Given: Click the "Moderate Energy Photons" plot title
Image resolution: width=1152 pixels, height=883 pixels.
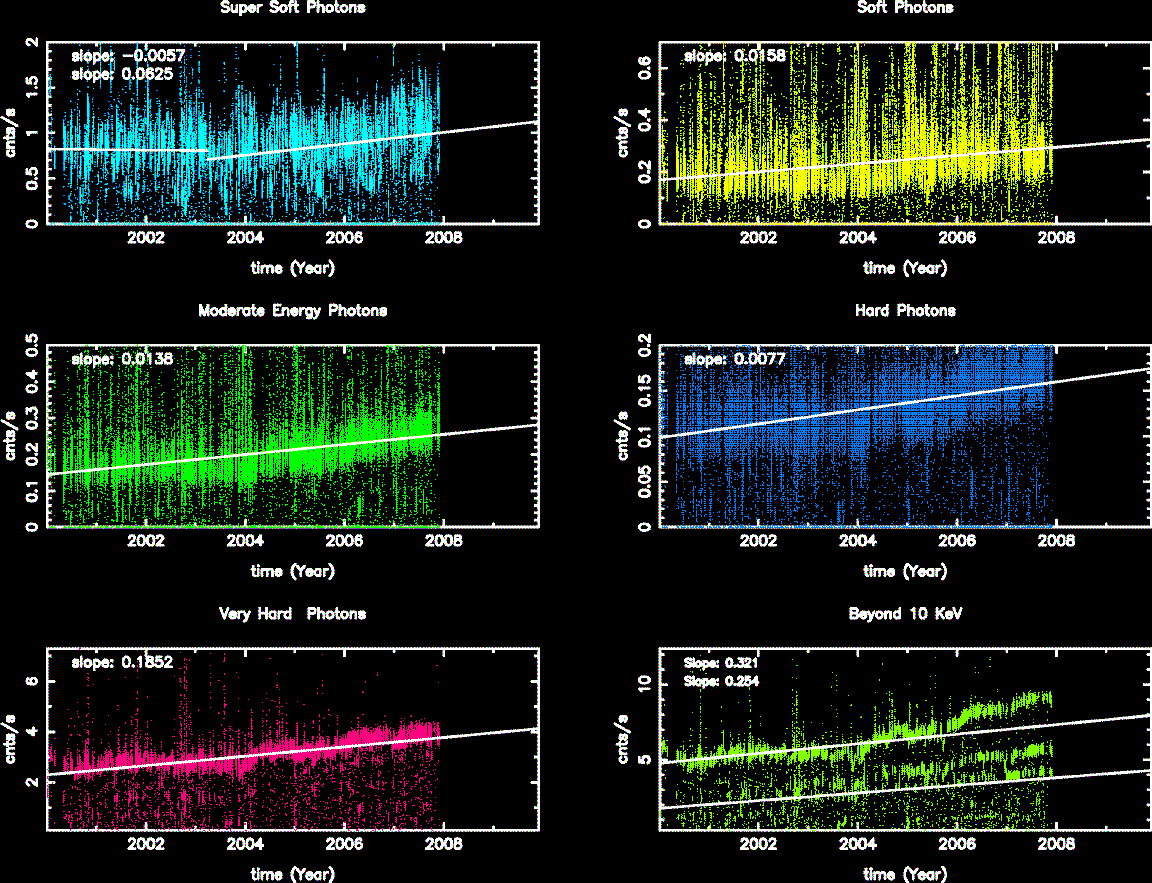Looking at the screenshot, I should click(292, 311).
